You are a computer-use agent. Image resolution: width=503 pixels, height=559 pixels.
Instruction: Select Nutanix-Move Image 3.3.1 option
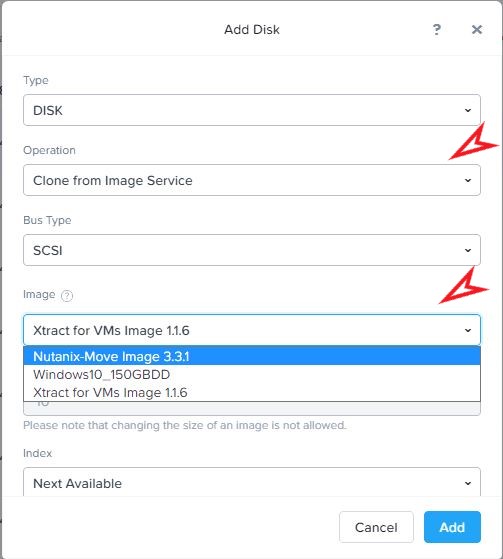[x=252, y=356]
